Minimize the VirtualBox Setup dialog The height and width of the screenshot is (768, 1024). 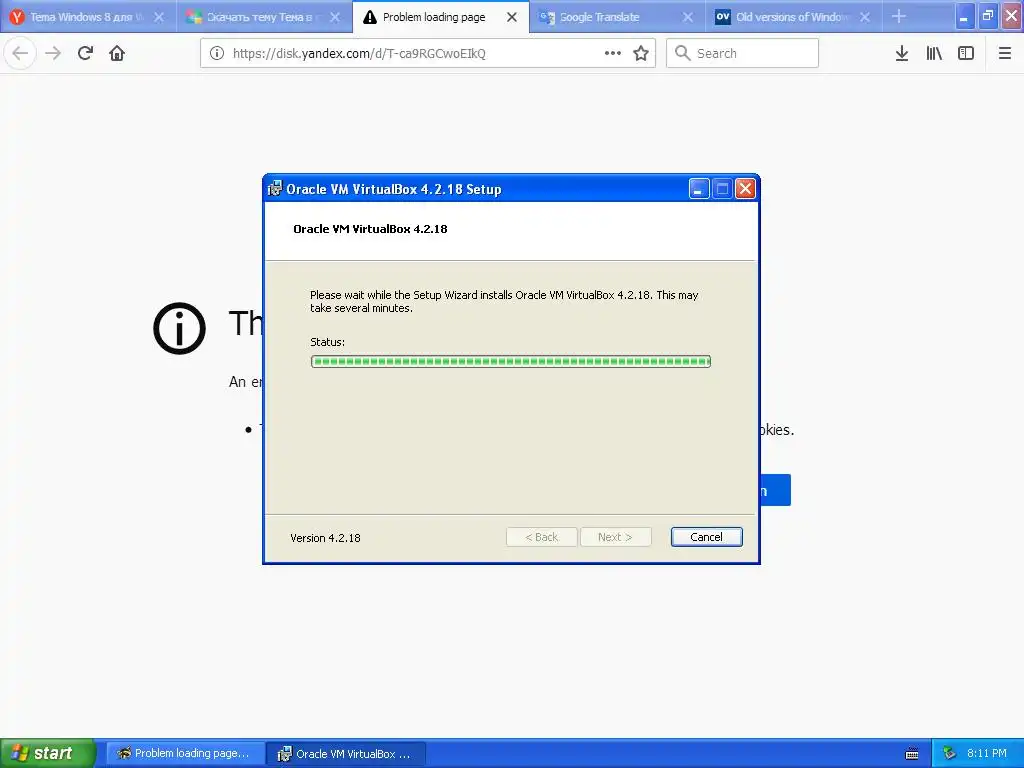699,189
